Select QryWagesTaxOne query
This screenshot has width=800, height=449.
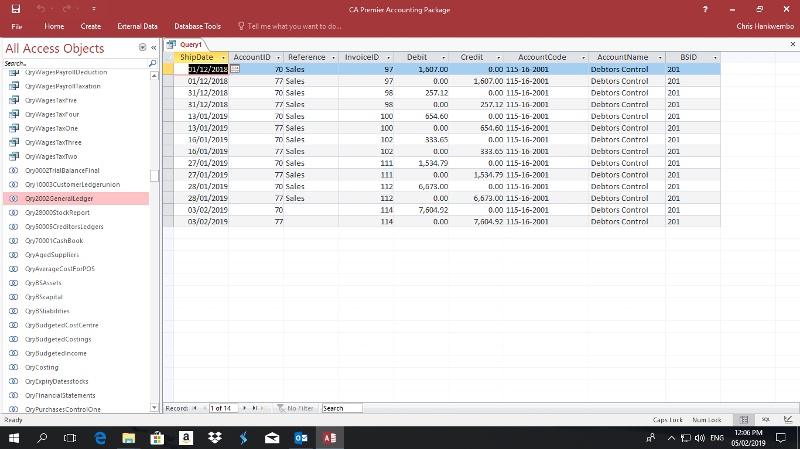tap(52, 129)
